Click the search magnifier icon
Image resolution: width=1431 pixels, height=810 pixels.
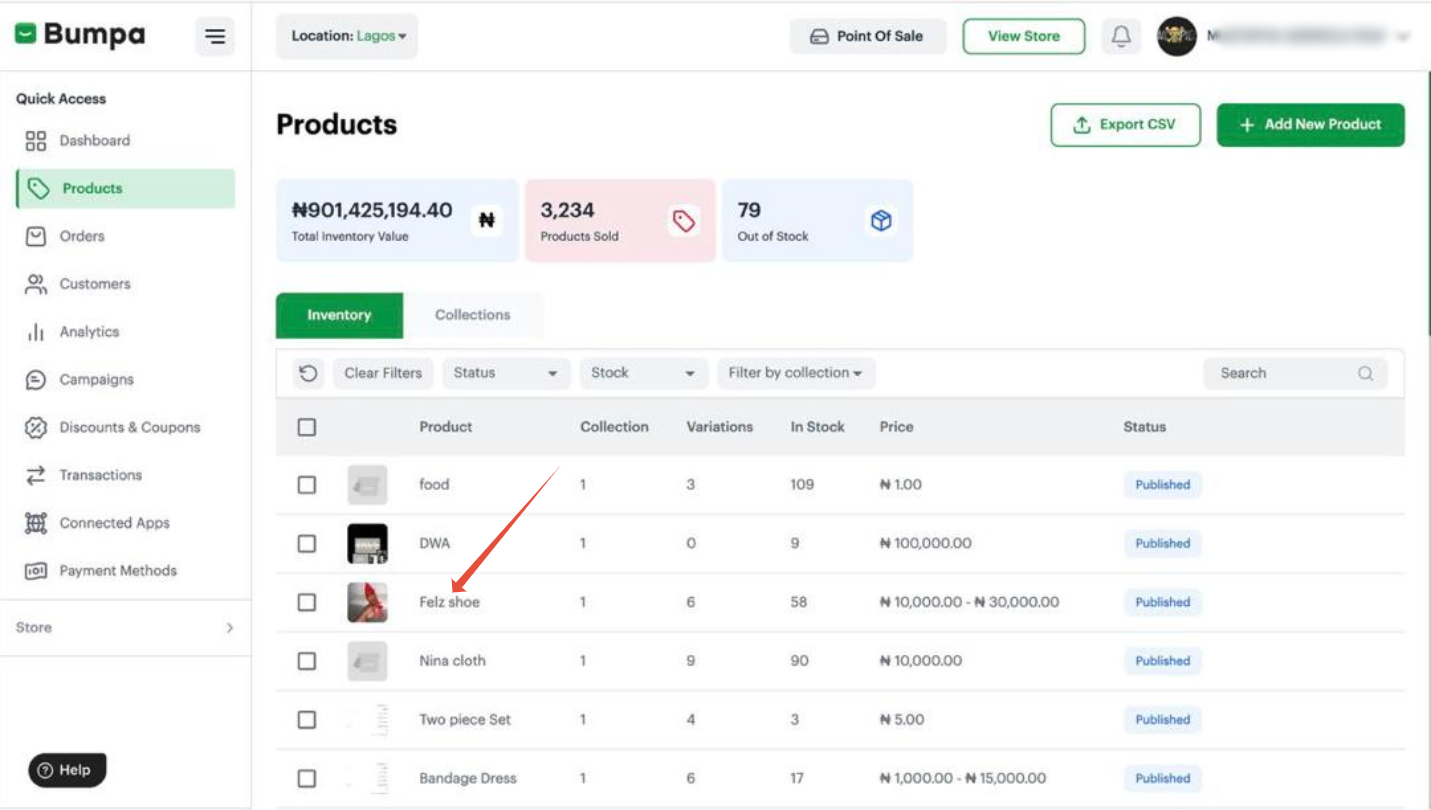(1365, 373)
